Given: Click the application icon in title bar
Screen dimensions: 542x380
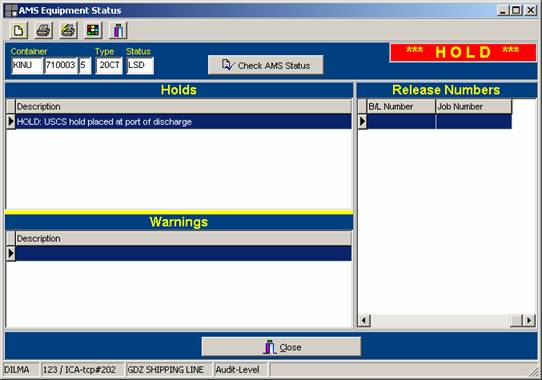Looking at the screenshot, I should (x=11, y=10).
